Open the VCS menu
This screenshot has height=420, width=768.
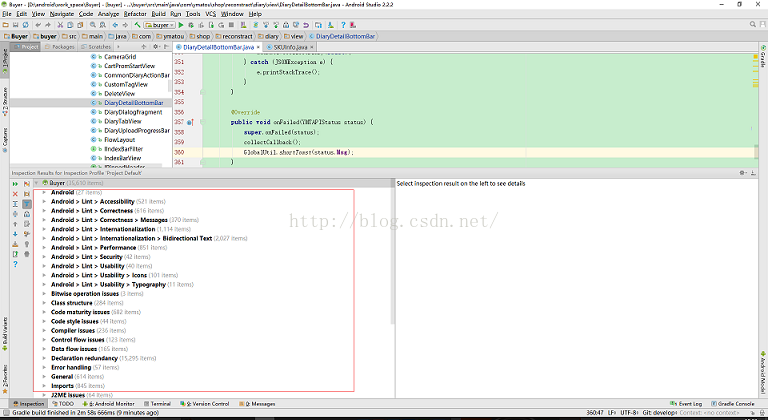(x=211, y=14)
